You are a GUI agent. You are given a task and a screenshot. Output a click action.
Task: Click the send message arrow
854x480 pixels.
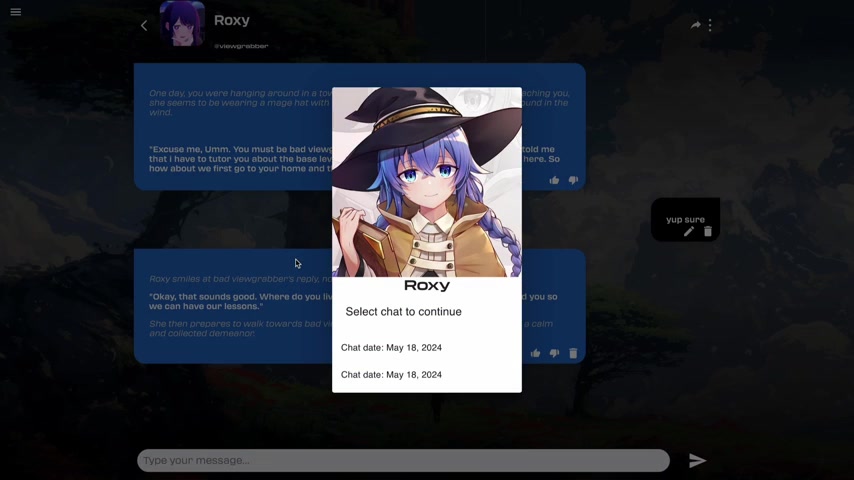697,461
